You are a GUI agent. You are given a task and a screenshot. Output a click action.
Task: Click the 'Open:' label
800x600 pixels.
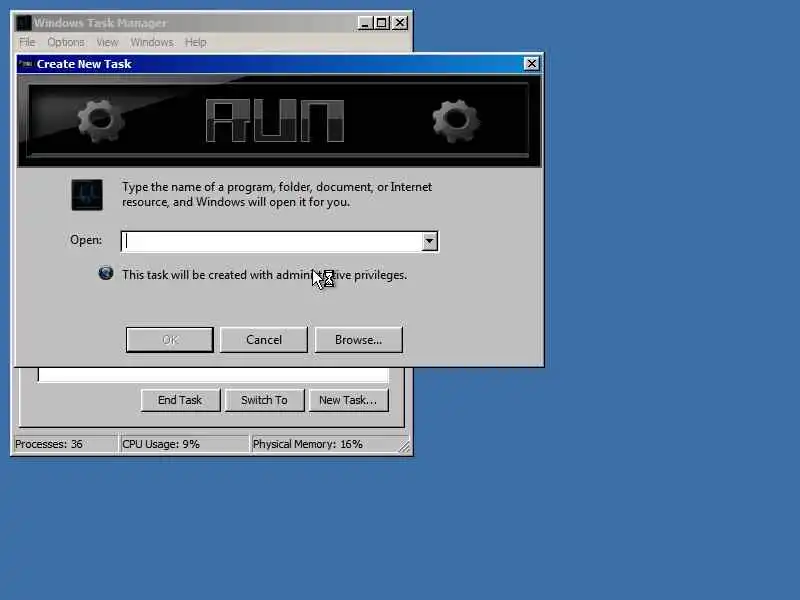(86, 240)
